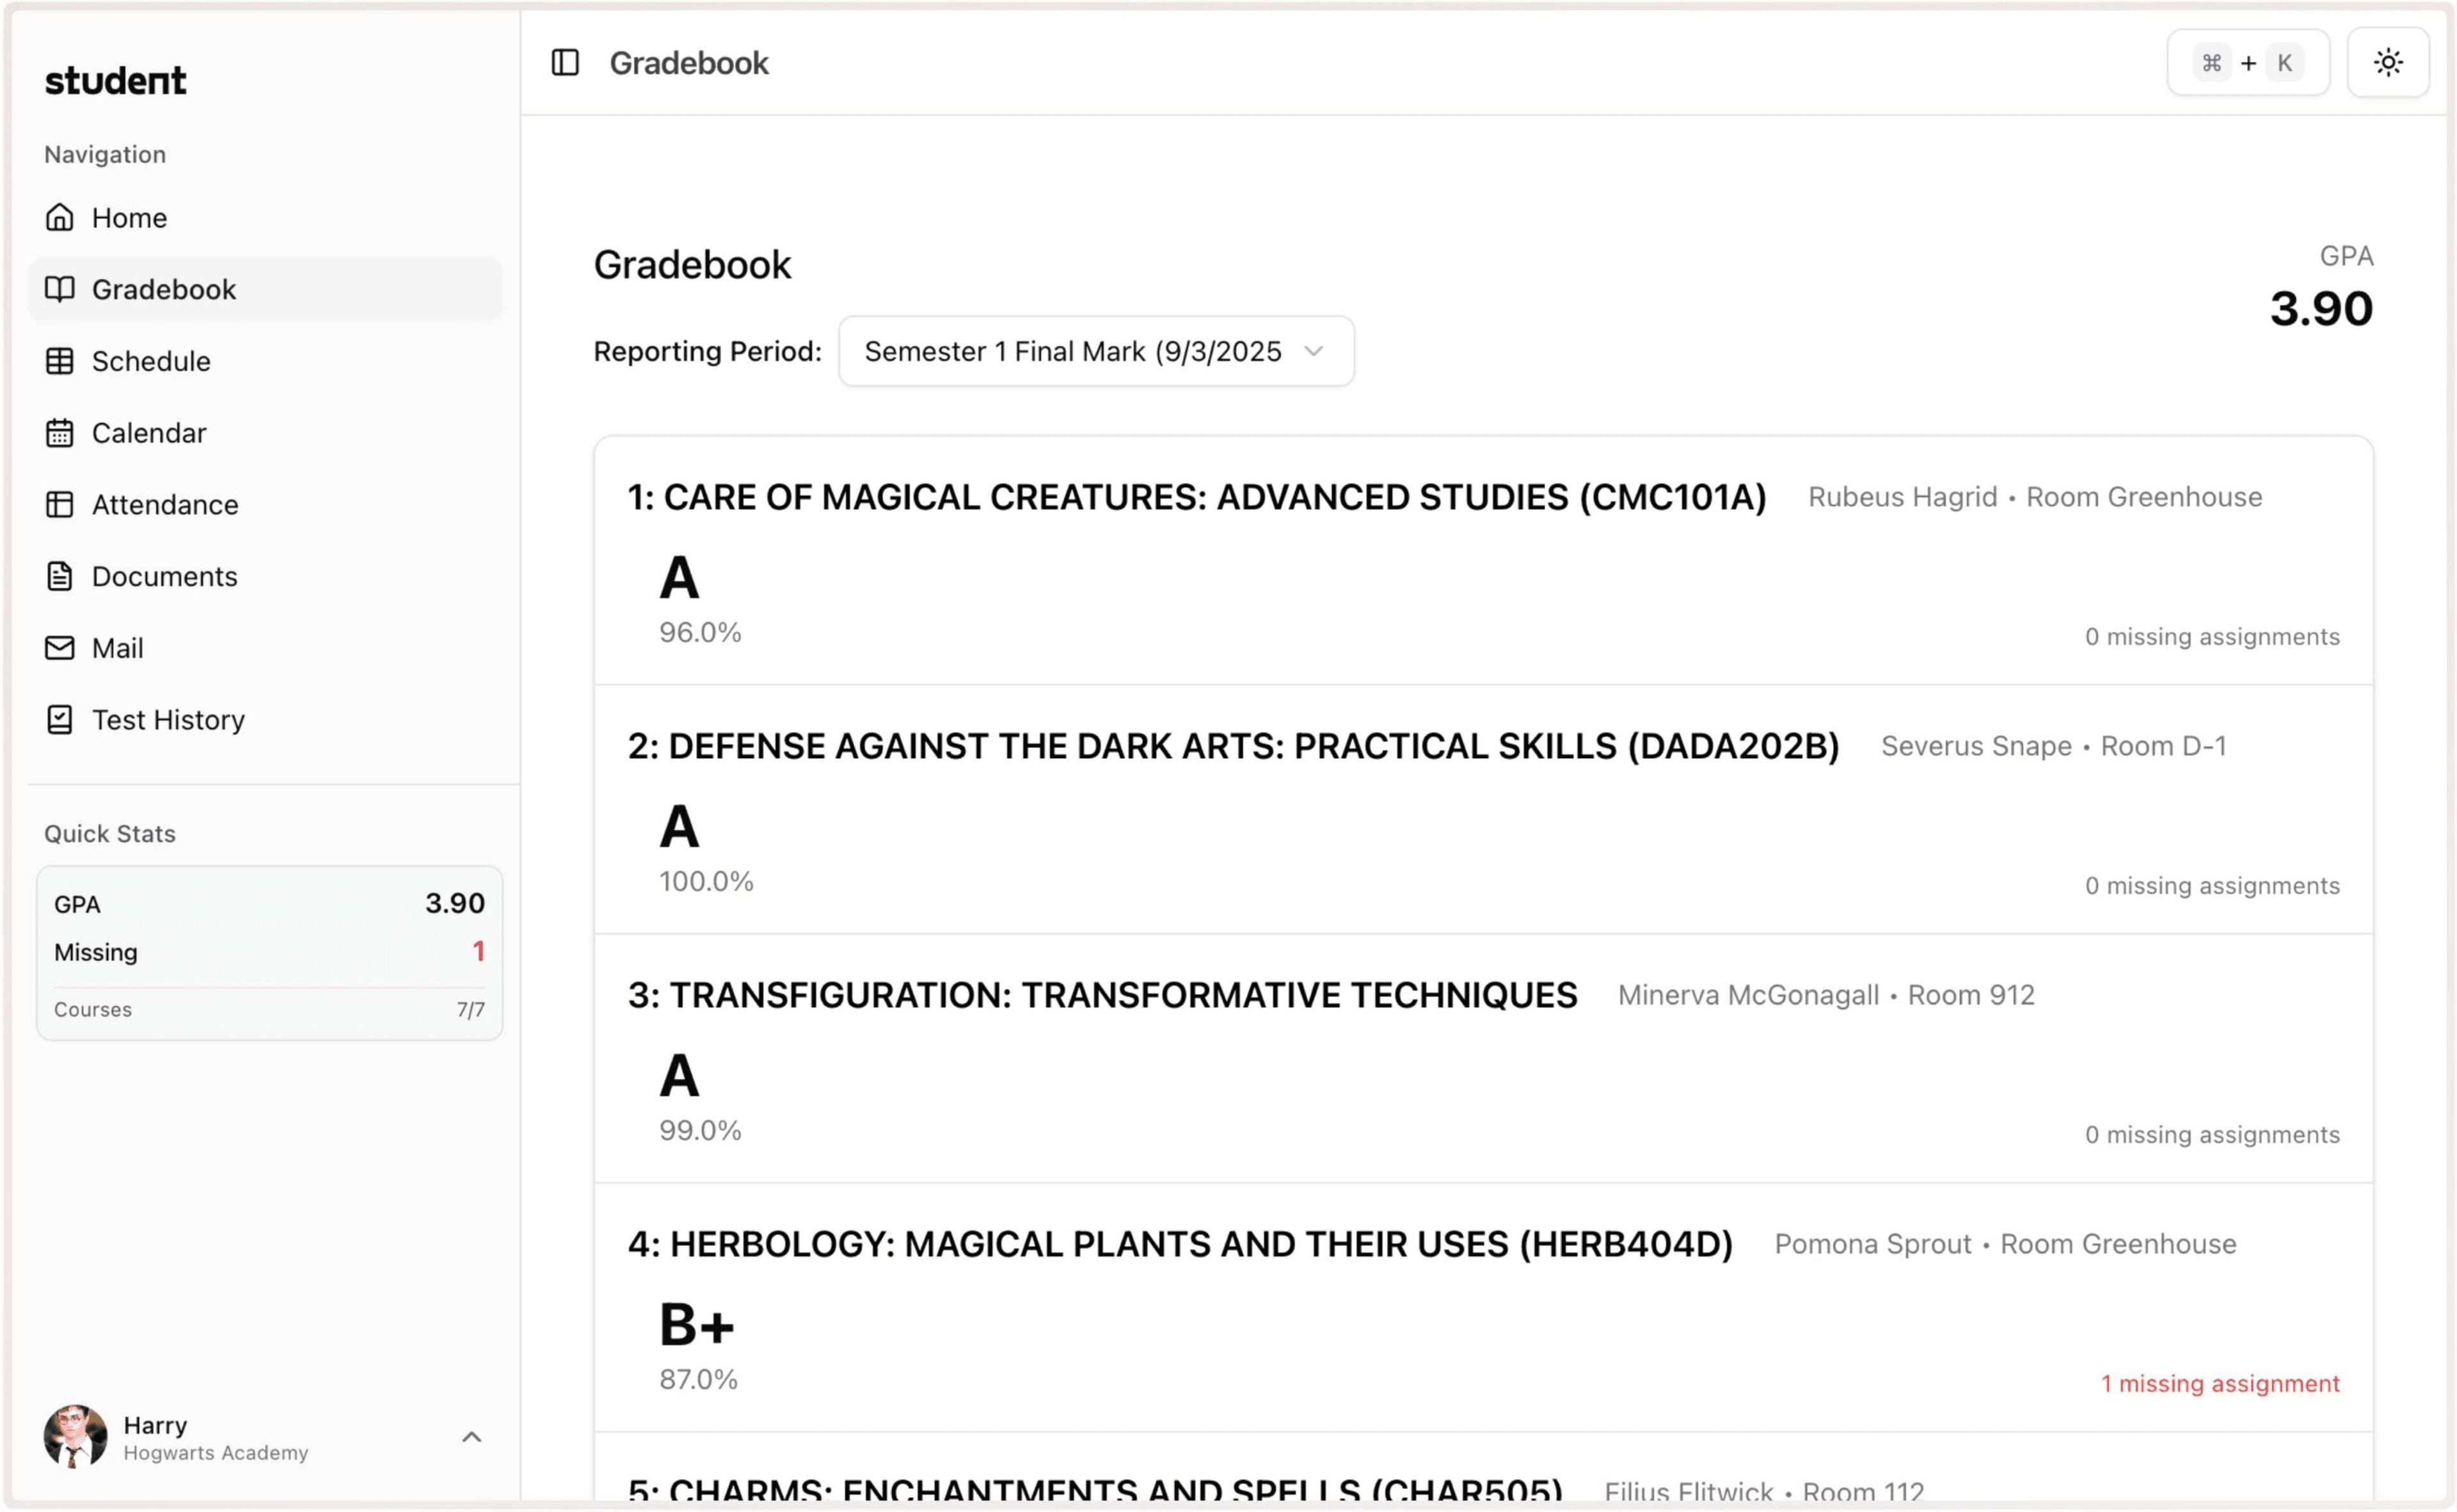Viewport: 2457px width, 1512px height.
Task: Expand the Semester 1 Final Mark selector
Action: pos(1095,351)
